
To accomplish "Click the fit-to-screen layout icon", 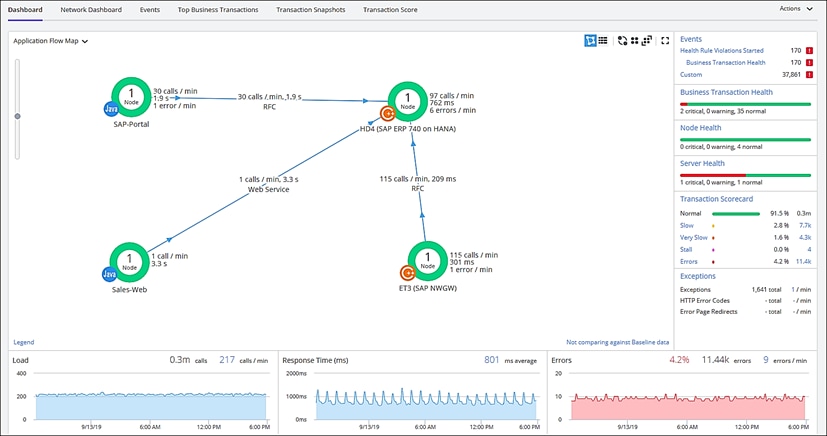I will coord(647,41).
